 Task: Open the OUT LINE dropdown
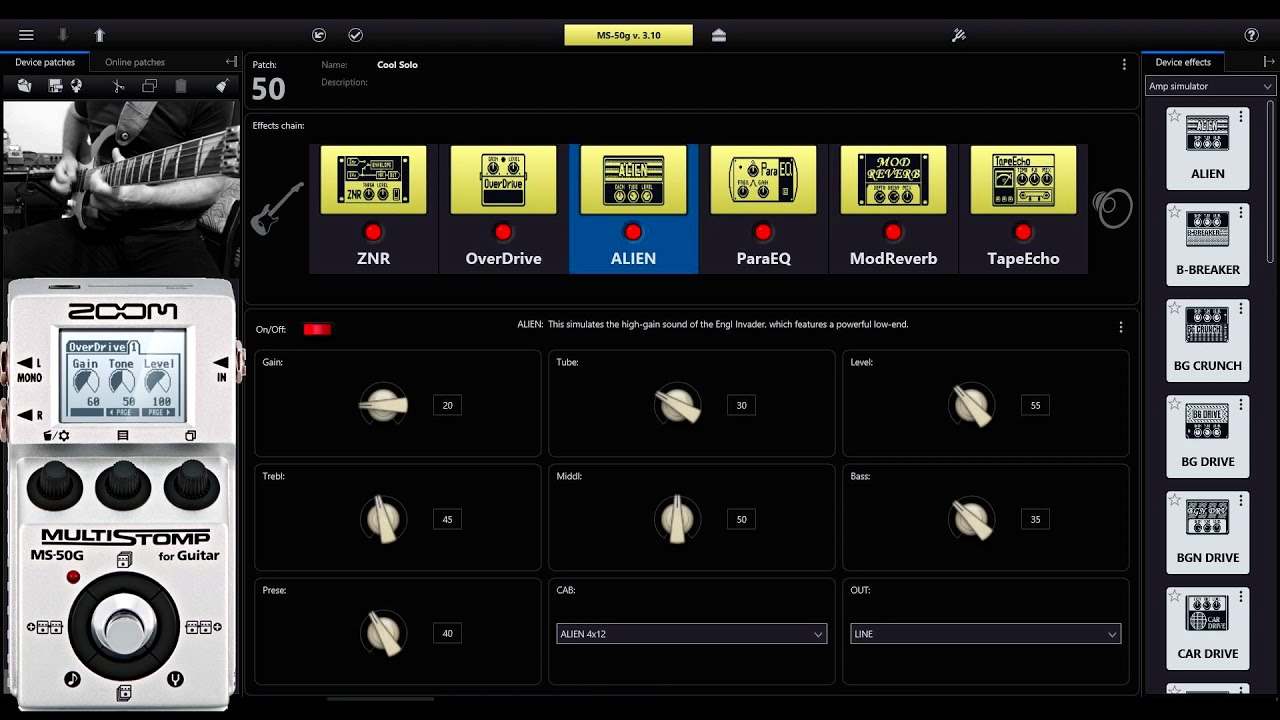[x=985, y=634]
